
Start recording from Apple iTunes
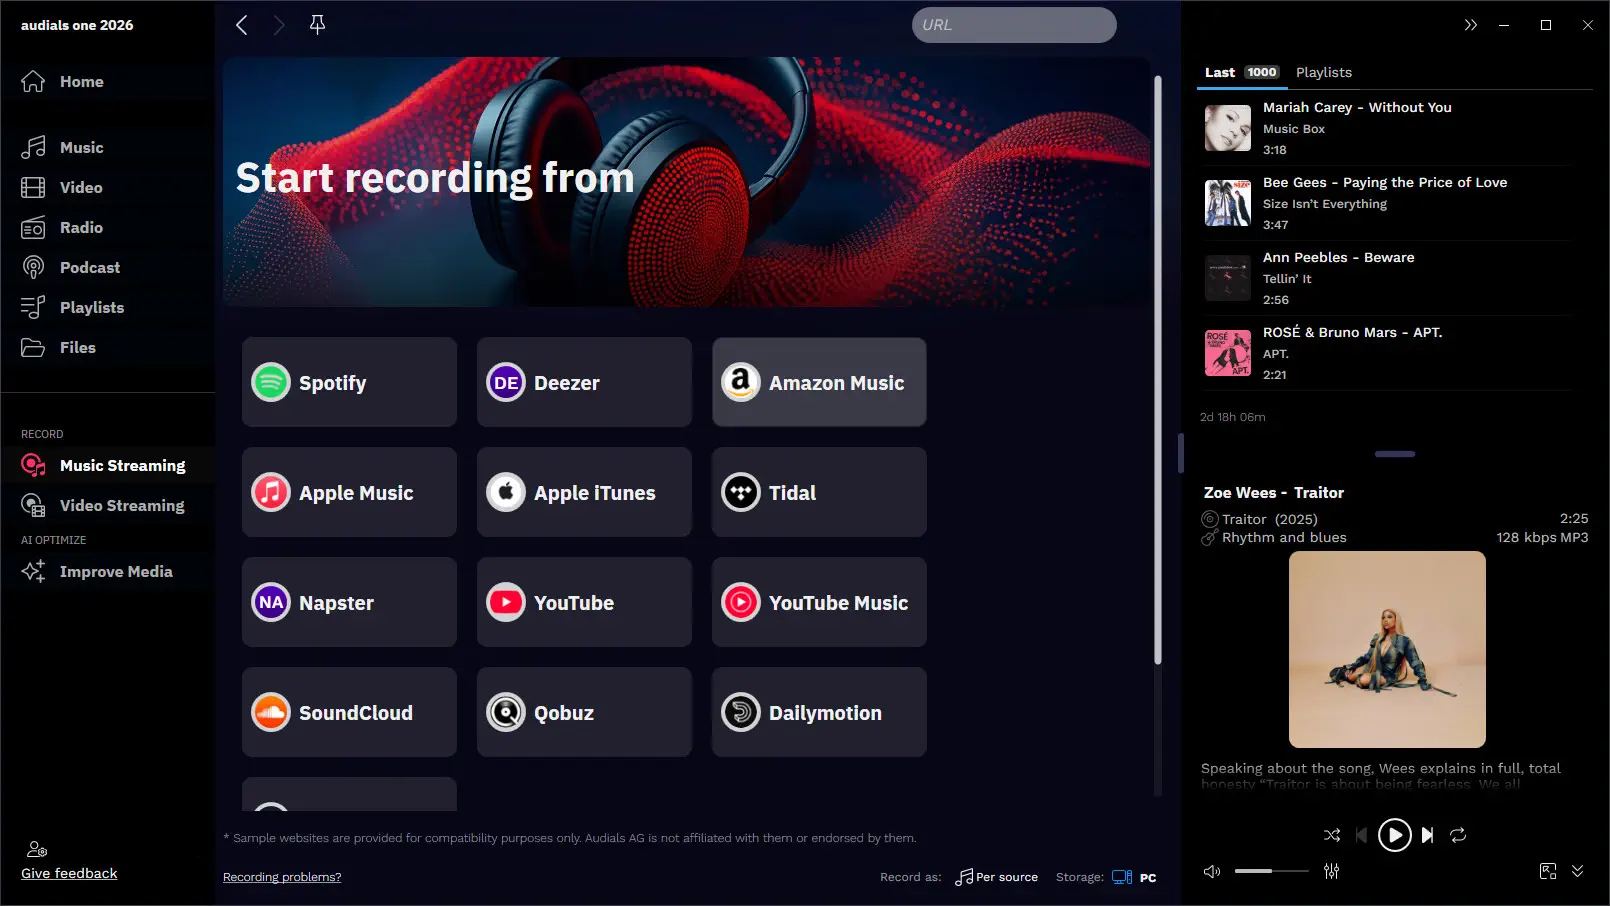coord(584,493)
